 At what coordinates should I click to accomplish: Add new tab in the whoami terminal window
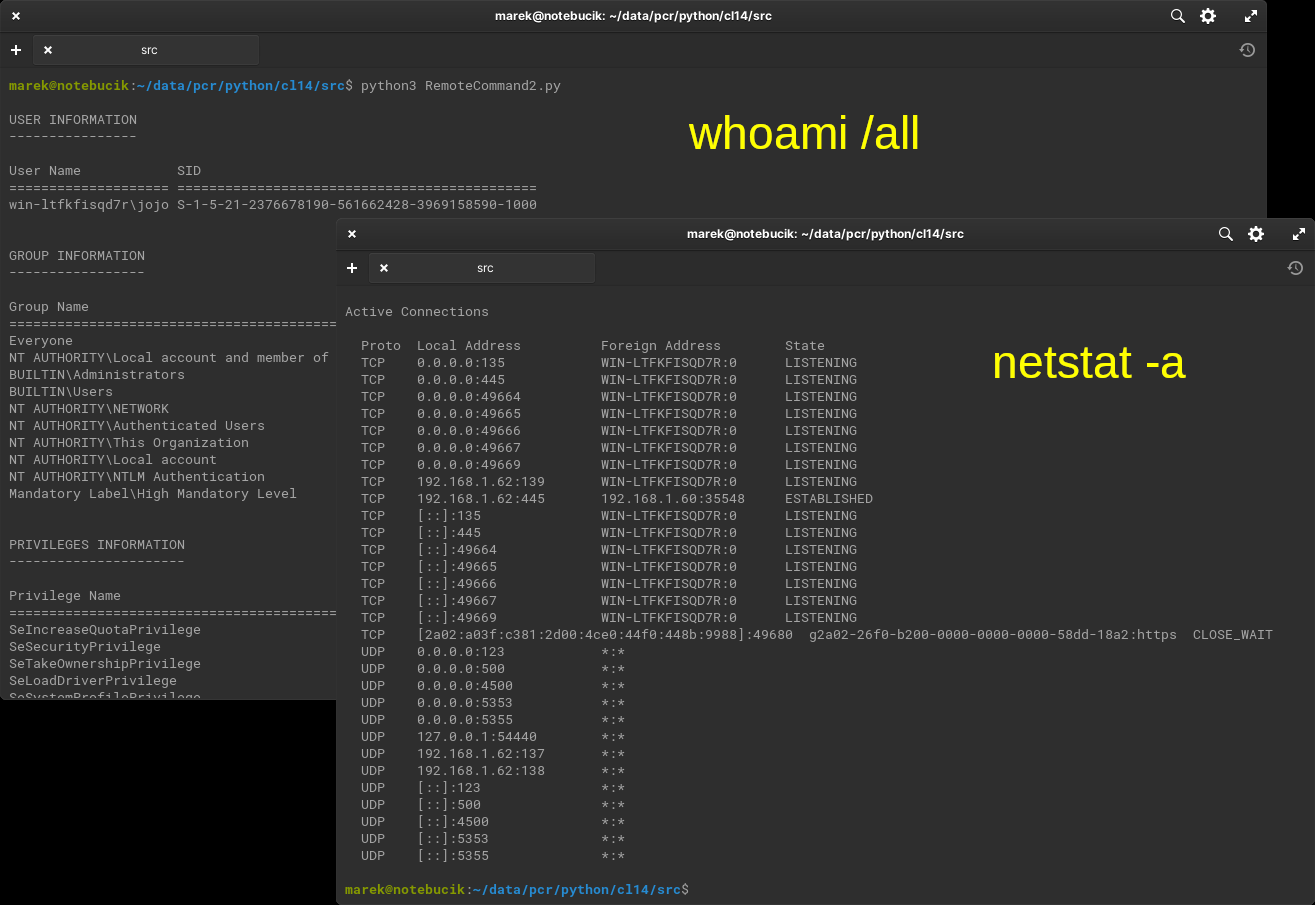tap(16, 50)
